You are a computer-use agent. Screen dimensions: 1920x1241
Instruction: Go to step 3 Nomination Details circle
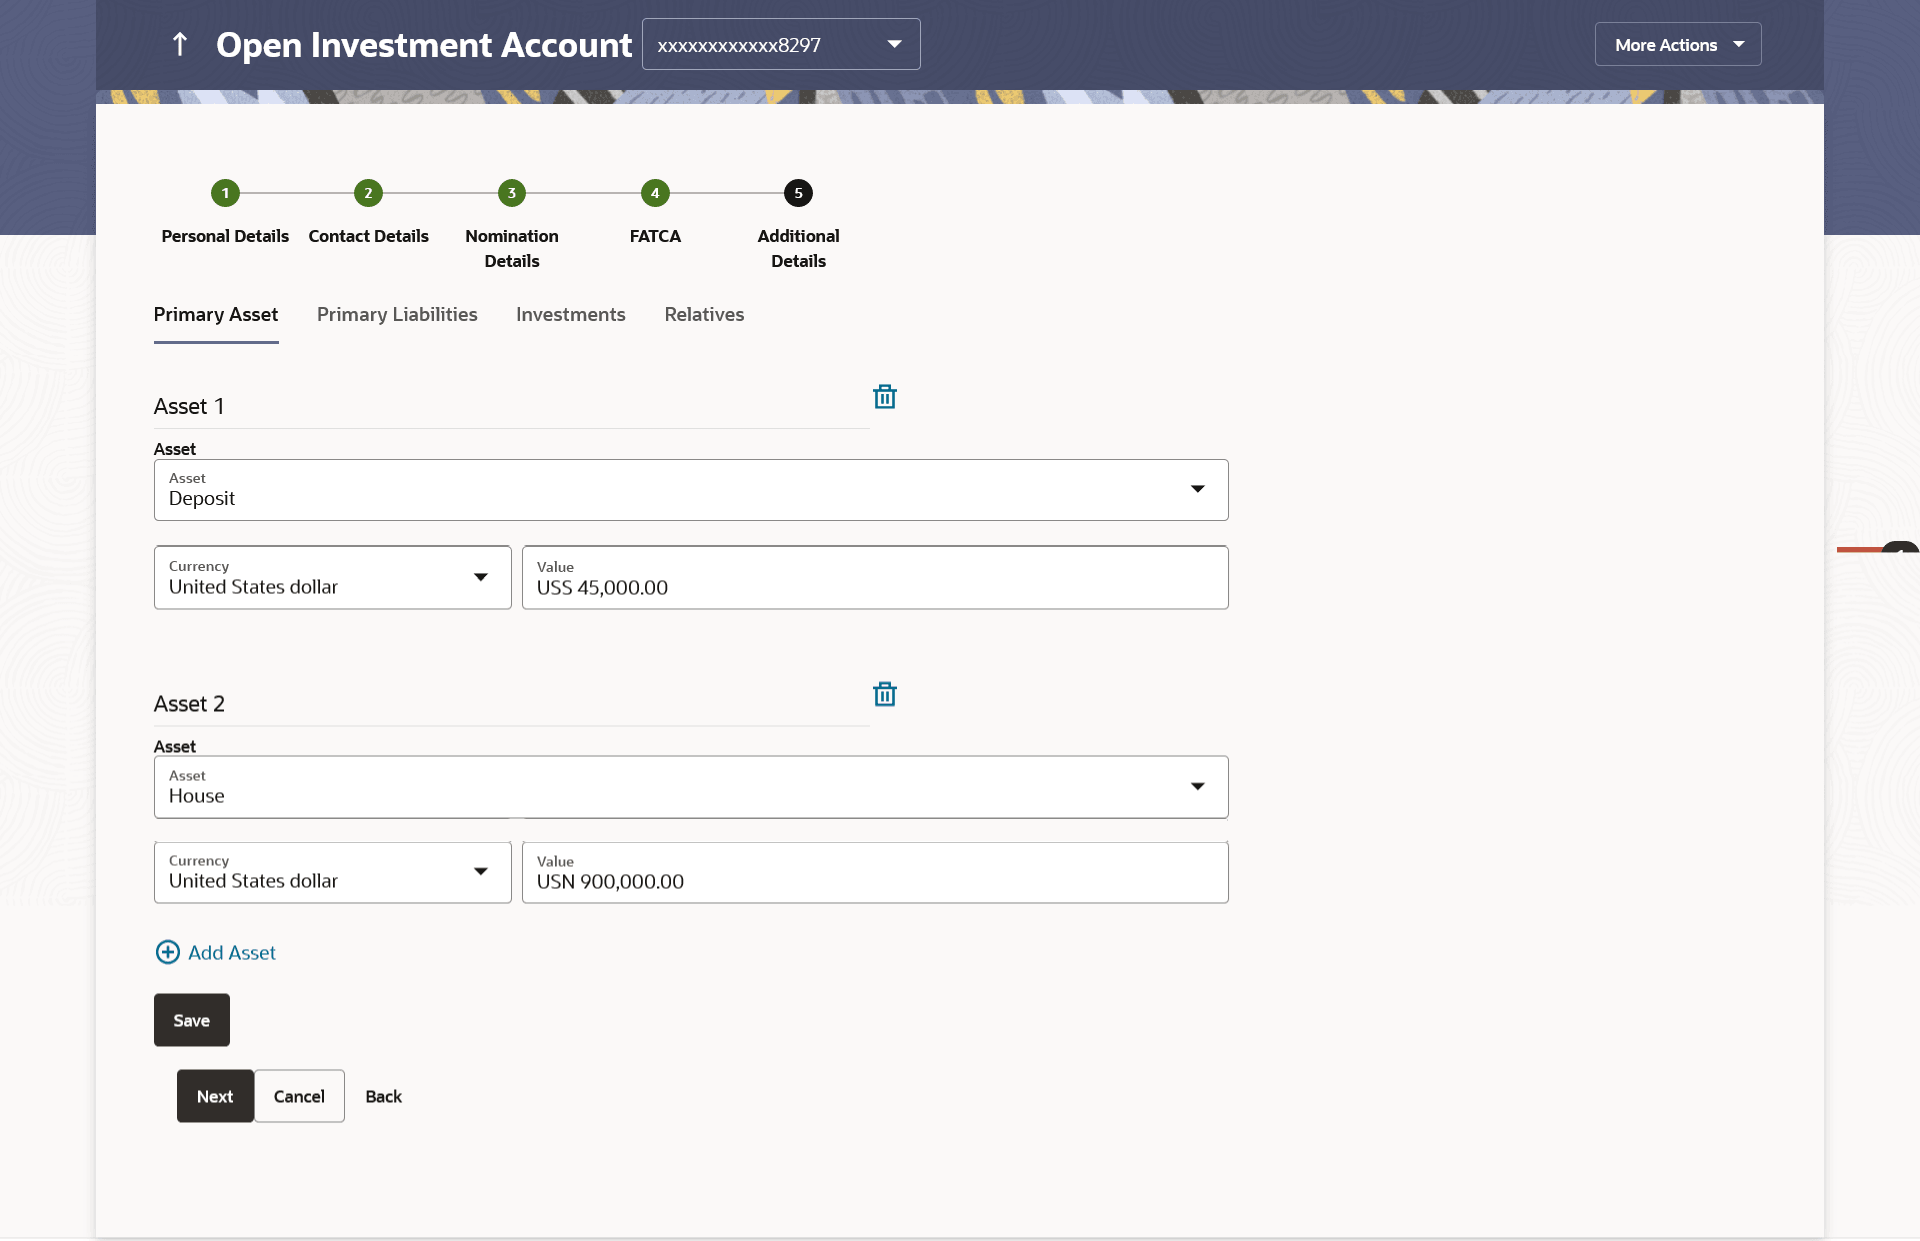tap(511, 193)
